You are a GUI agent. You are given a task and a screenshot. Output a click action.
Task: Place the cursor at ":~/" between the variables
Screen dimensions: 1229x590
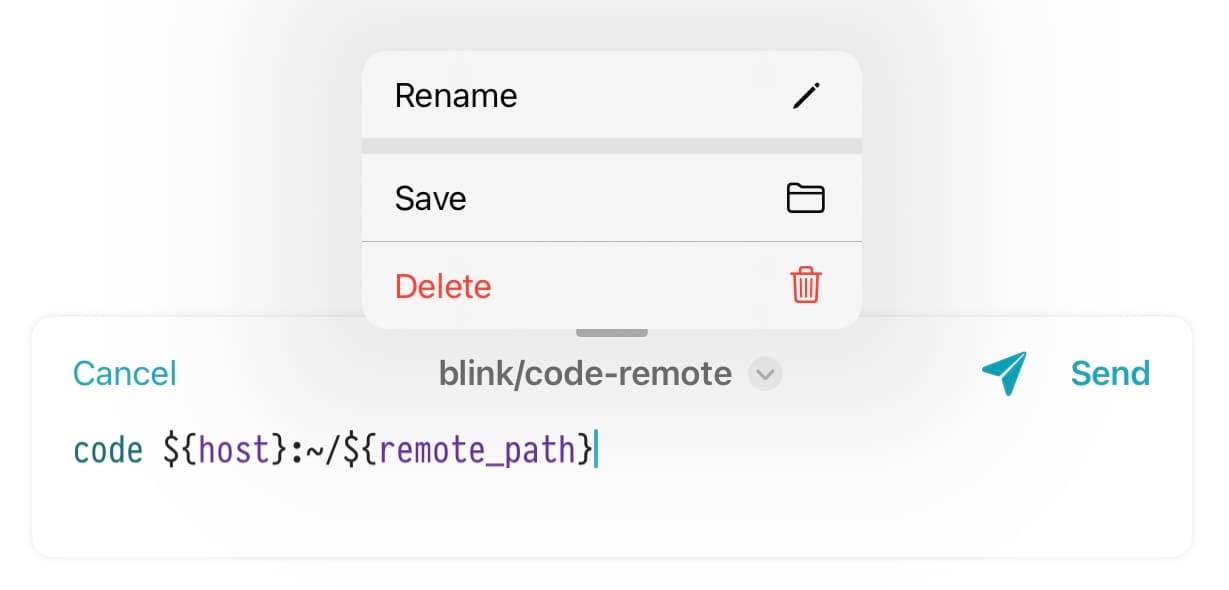pos(316,451)
